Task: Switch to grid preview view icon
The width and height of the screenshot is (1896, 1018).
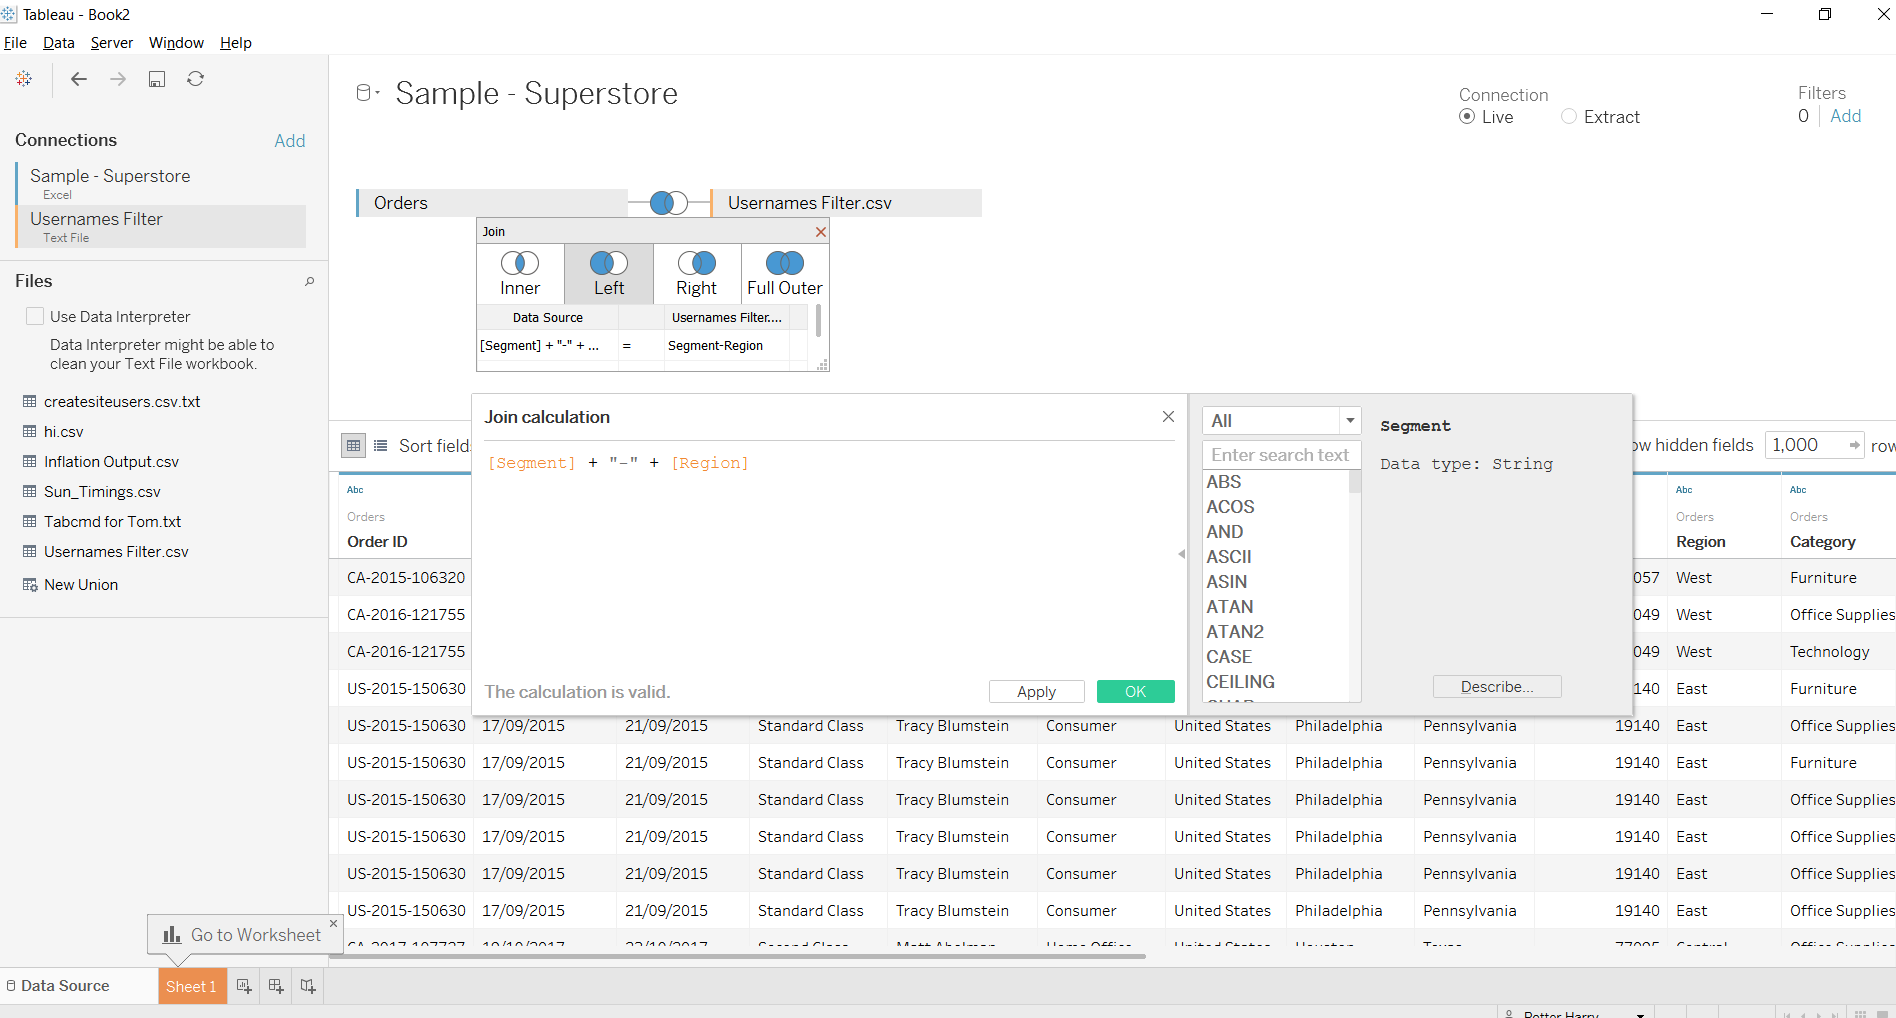Action: click(x=354, y=446)
